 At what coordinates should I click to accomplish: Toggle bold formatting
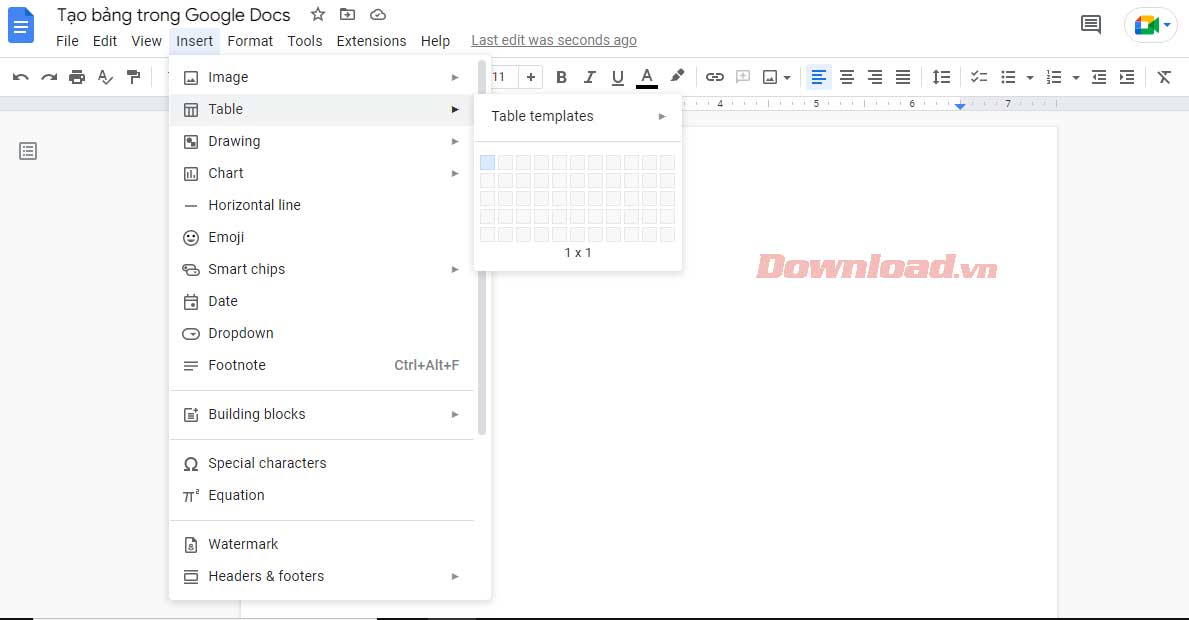(561, 76)
